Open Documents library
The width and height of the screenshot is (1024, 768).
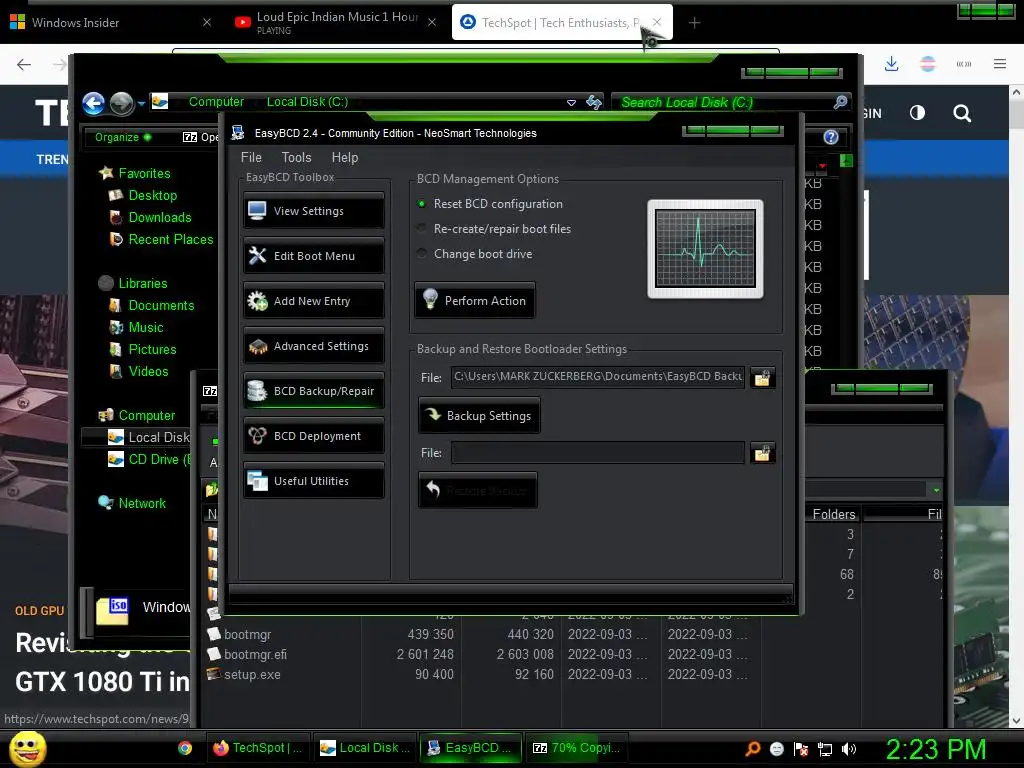[x=152, y=306]
